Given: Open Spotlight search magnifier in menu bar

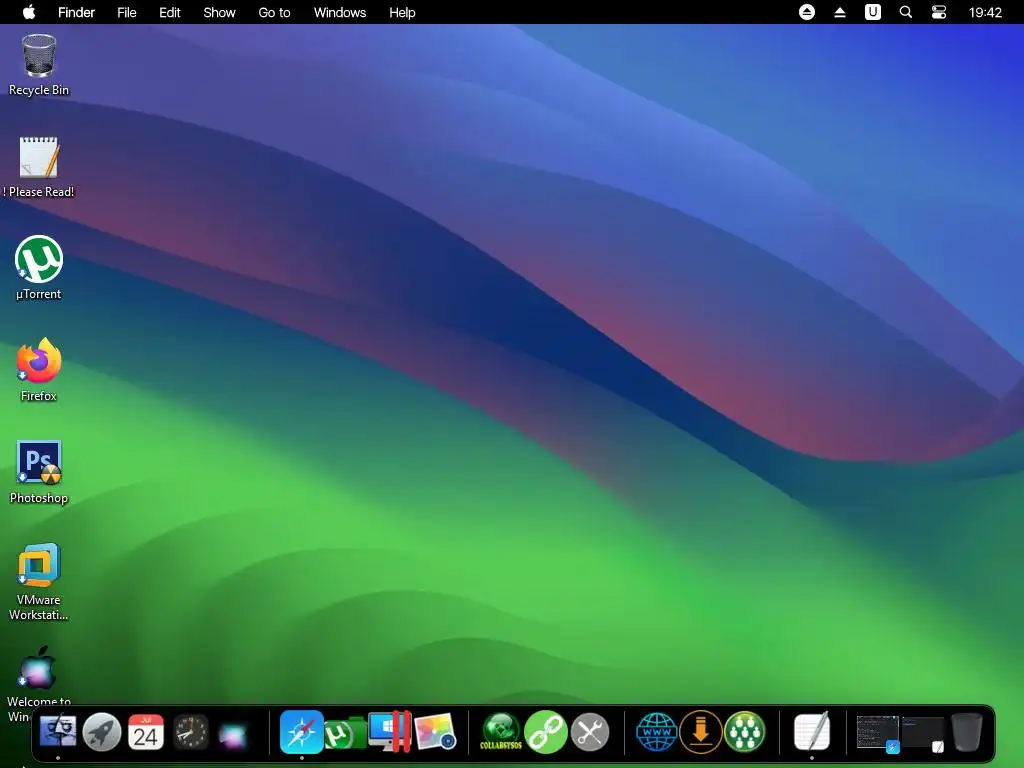Looking at the screenshot, I should tap(906, 12).
